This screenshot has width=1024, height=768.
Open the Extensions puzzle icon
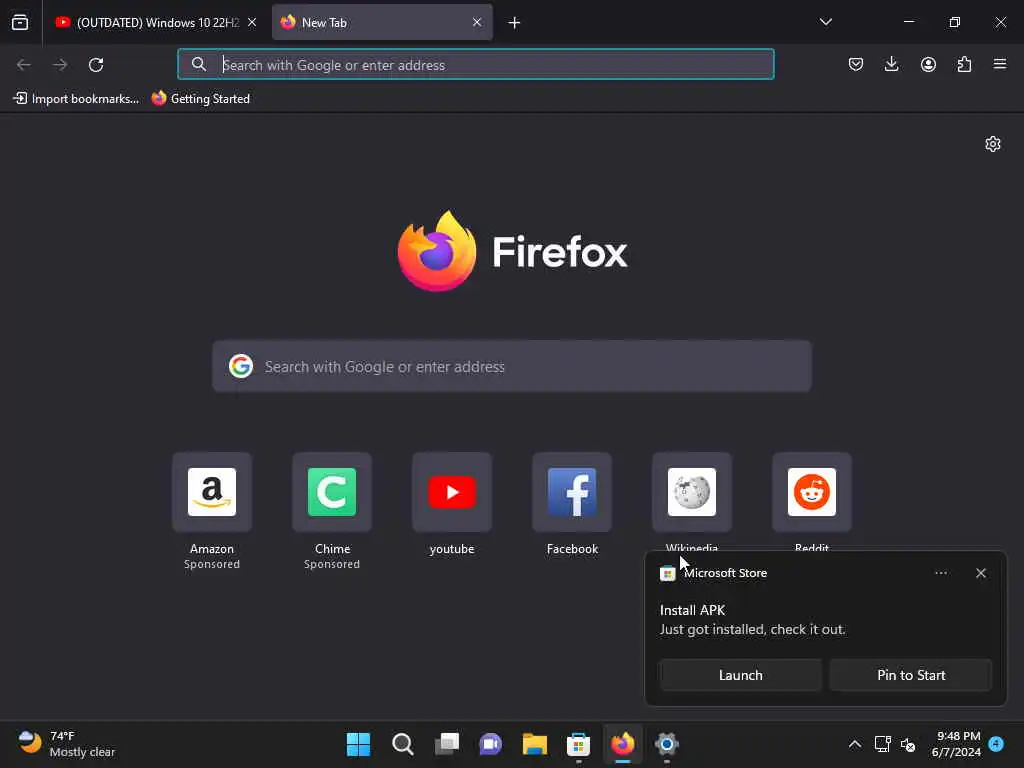point(964,64)
